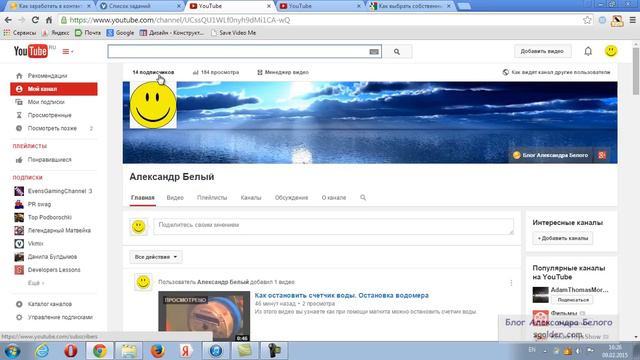Open the on-screen keyboard icon in search box
The height and width of the screenshot is (360, 640).
tap(374, 52)
